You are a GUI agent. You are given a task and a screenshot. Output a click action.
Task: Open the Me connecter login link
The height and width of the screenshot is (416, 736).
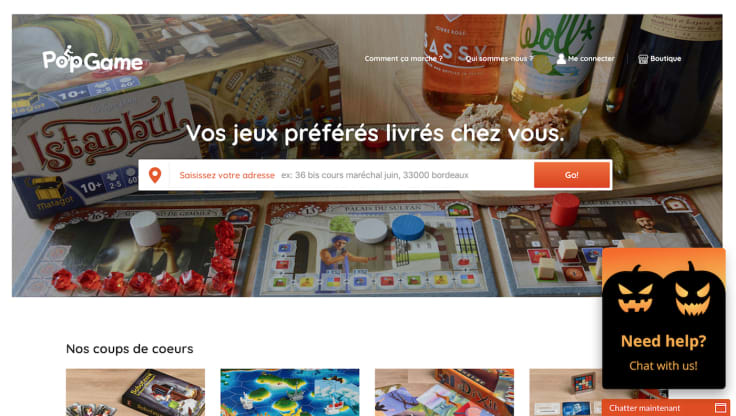[x=591, y=59]
